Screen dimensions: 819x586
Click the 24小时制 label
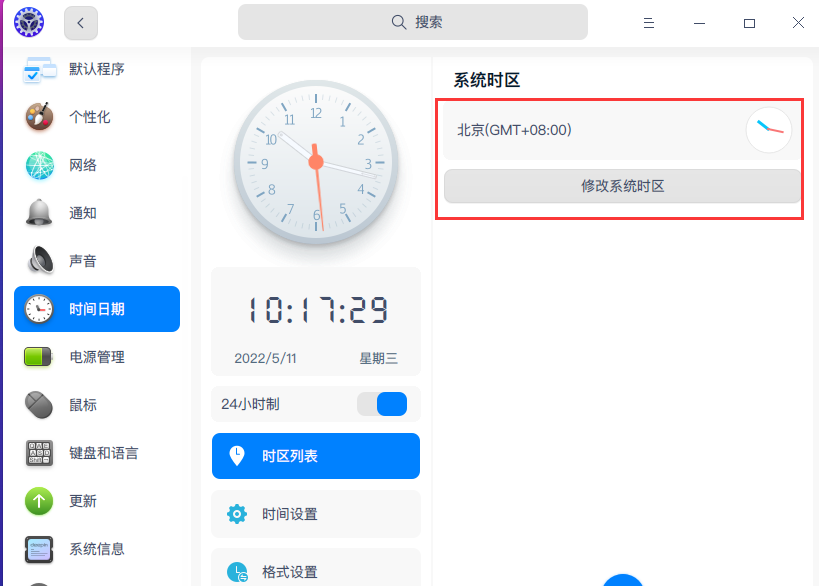250,404
